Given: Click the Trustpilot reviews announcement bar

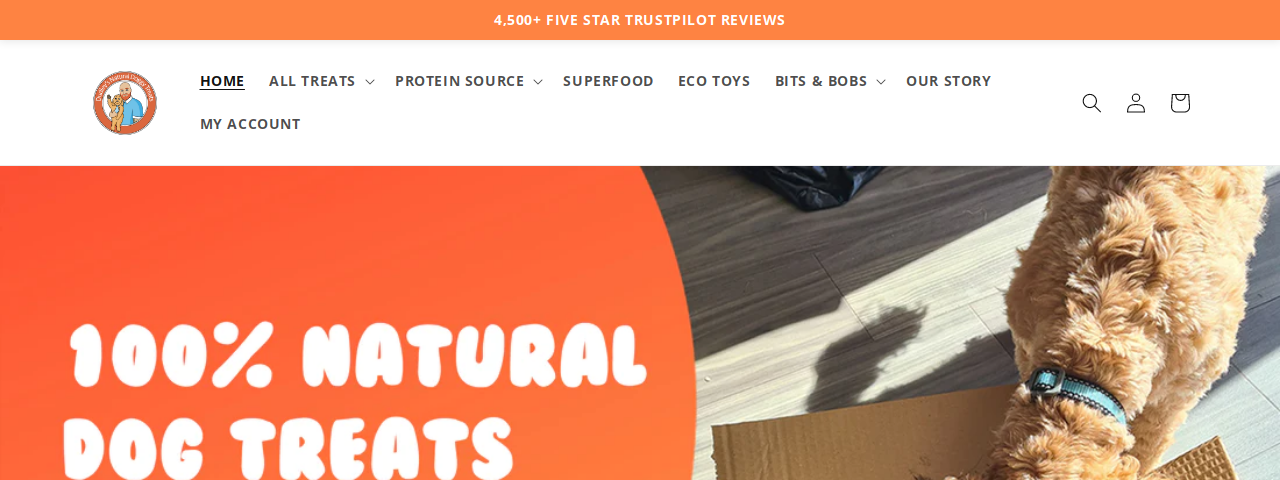Looking at the screenshot, I should [x=640, y=20].
